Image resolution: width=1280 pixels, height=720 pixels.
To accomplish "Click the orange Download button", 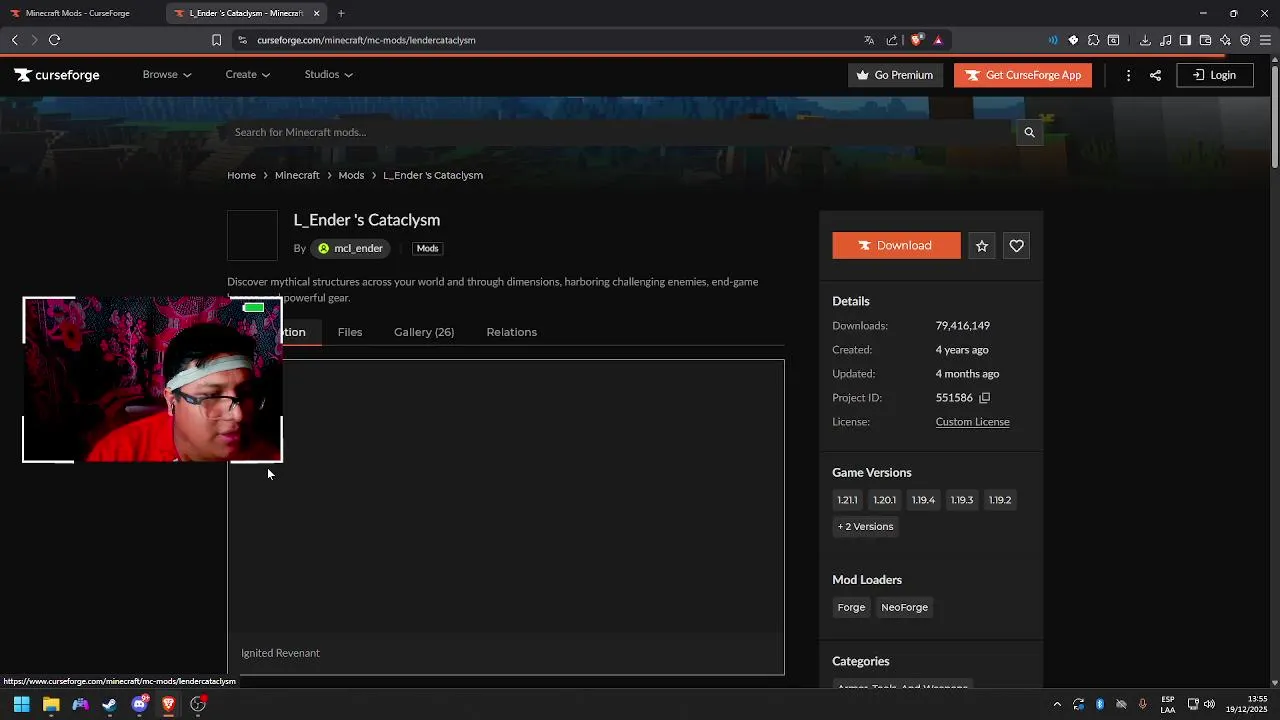I will [x=896, y=246].
